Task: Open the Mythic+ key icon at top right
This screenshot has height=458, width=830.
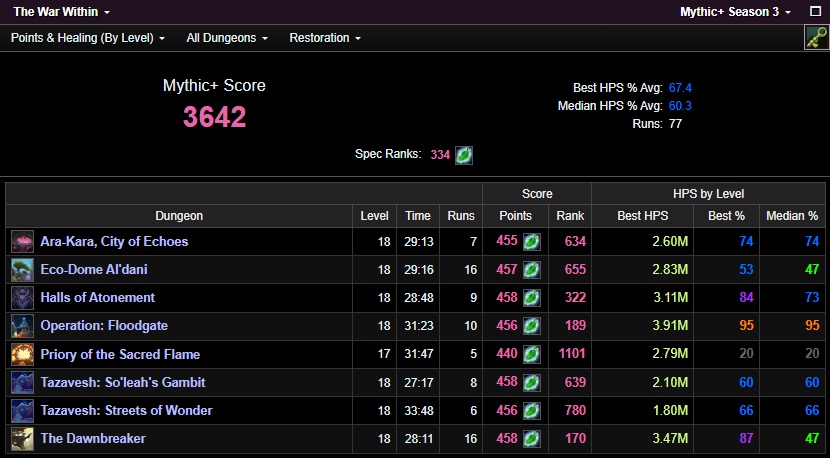Action: click(816, 38)
